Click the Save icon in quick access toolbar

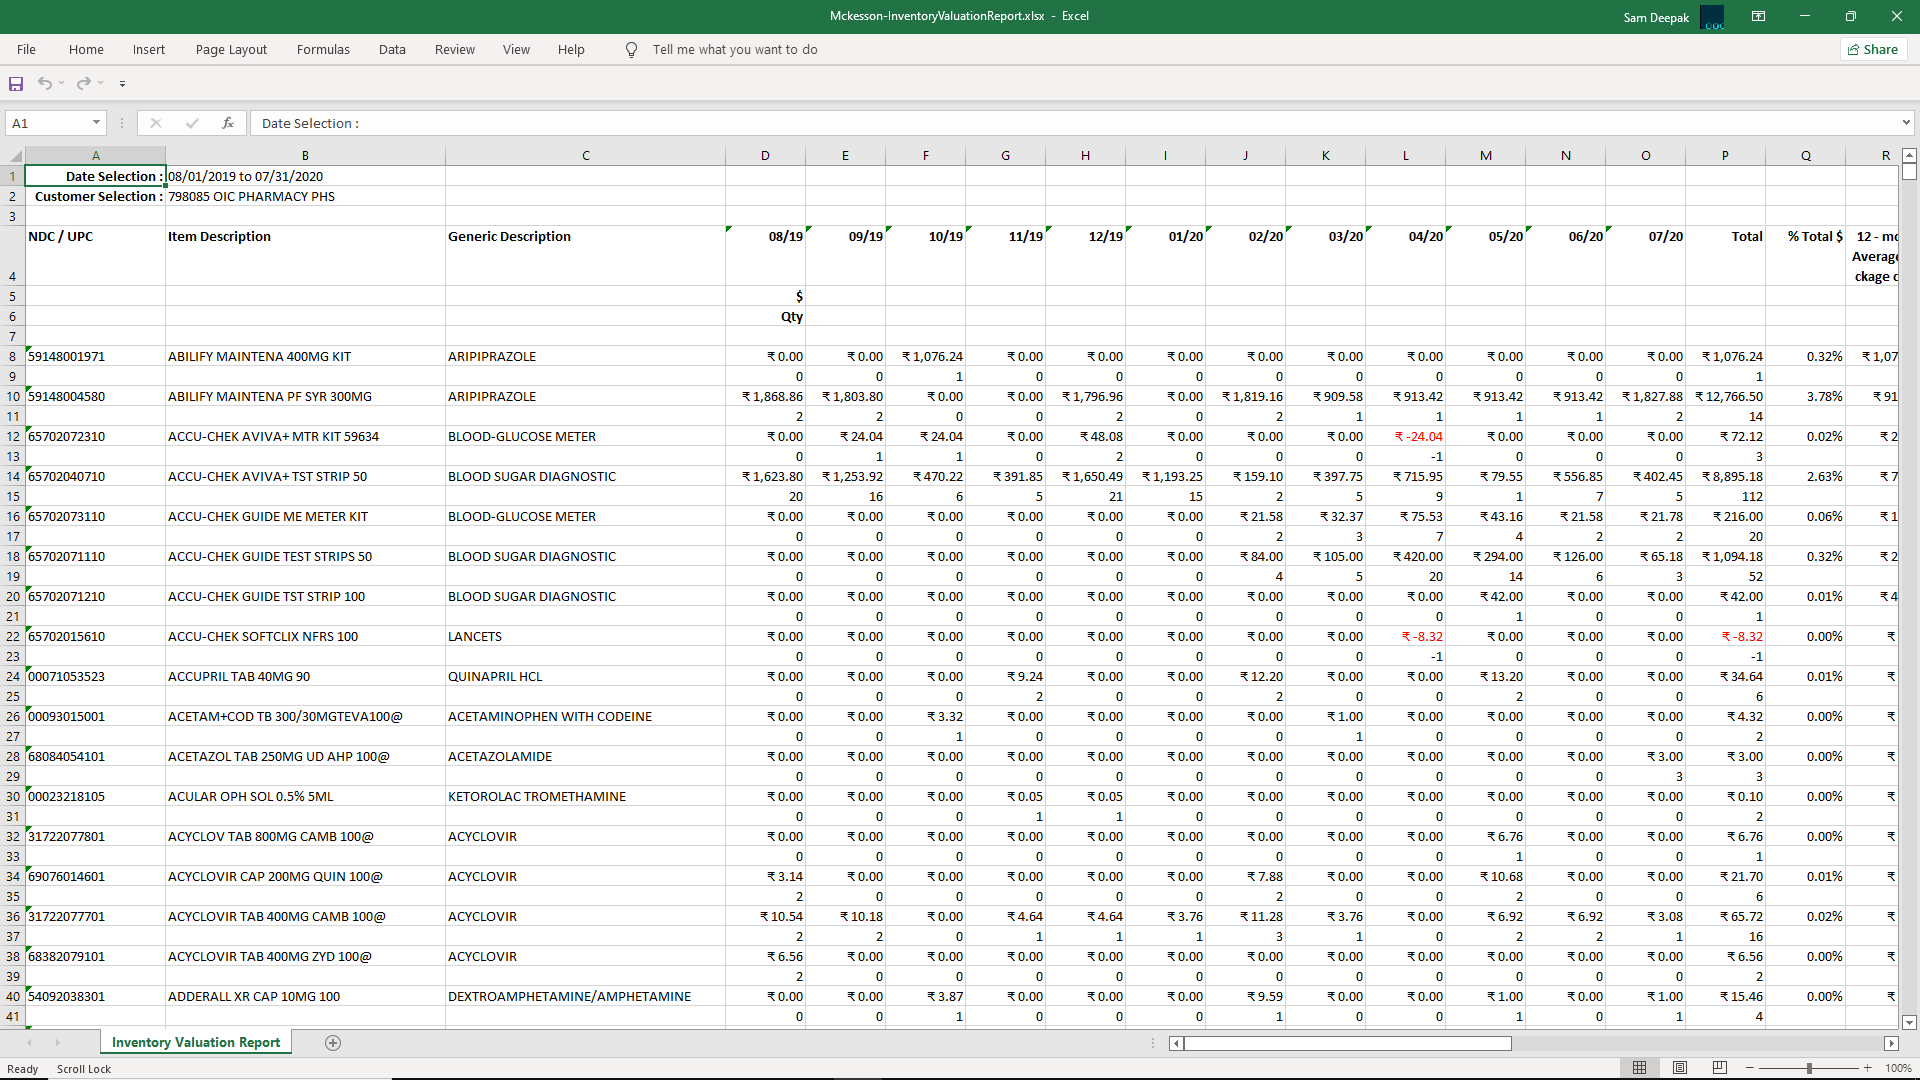(x=16, y=84)
